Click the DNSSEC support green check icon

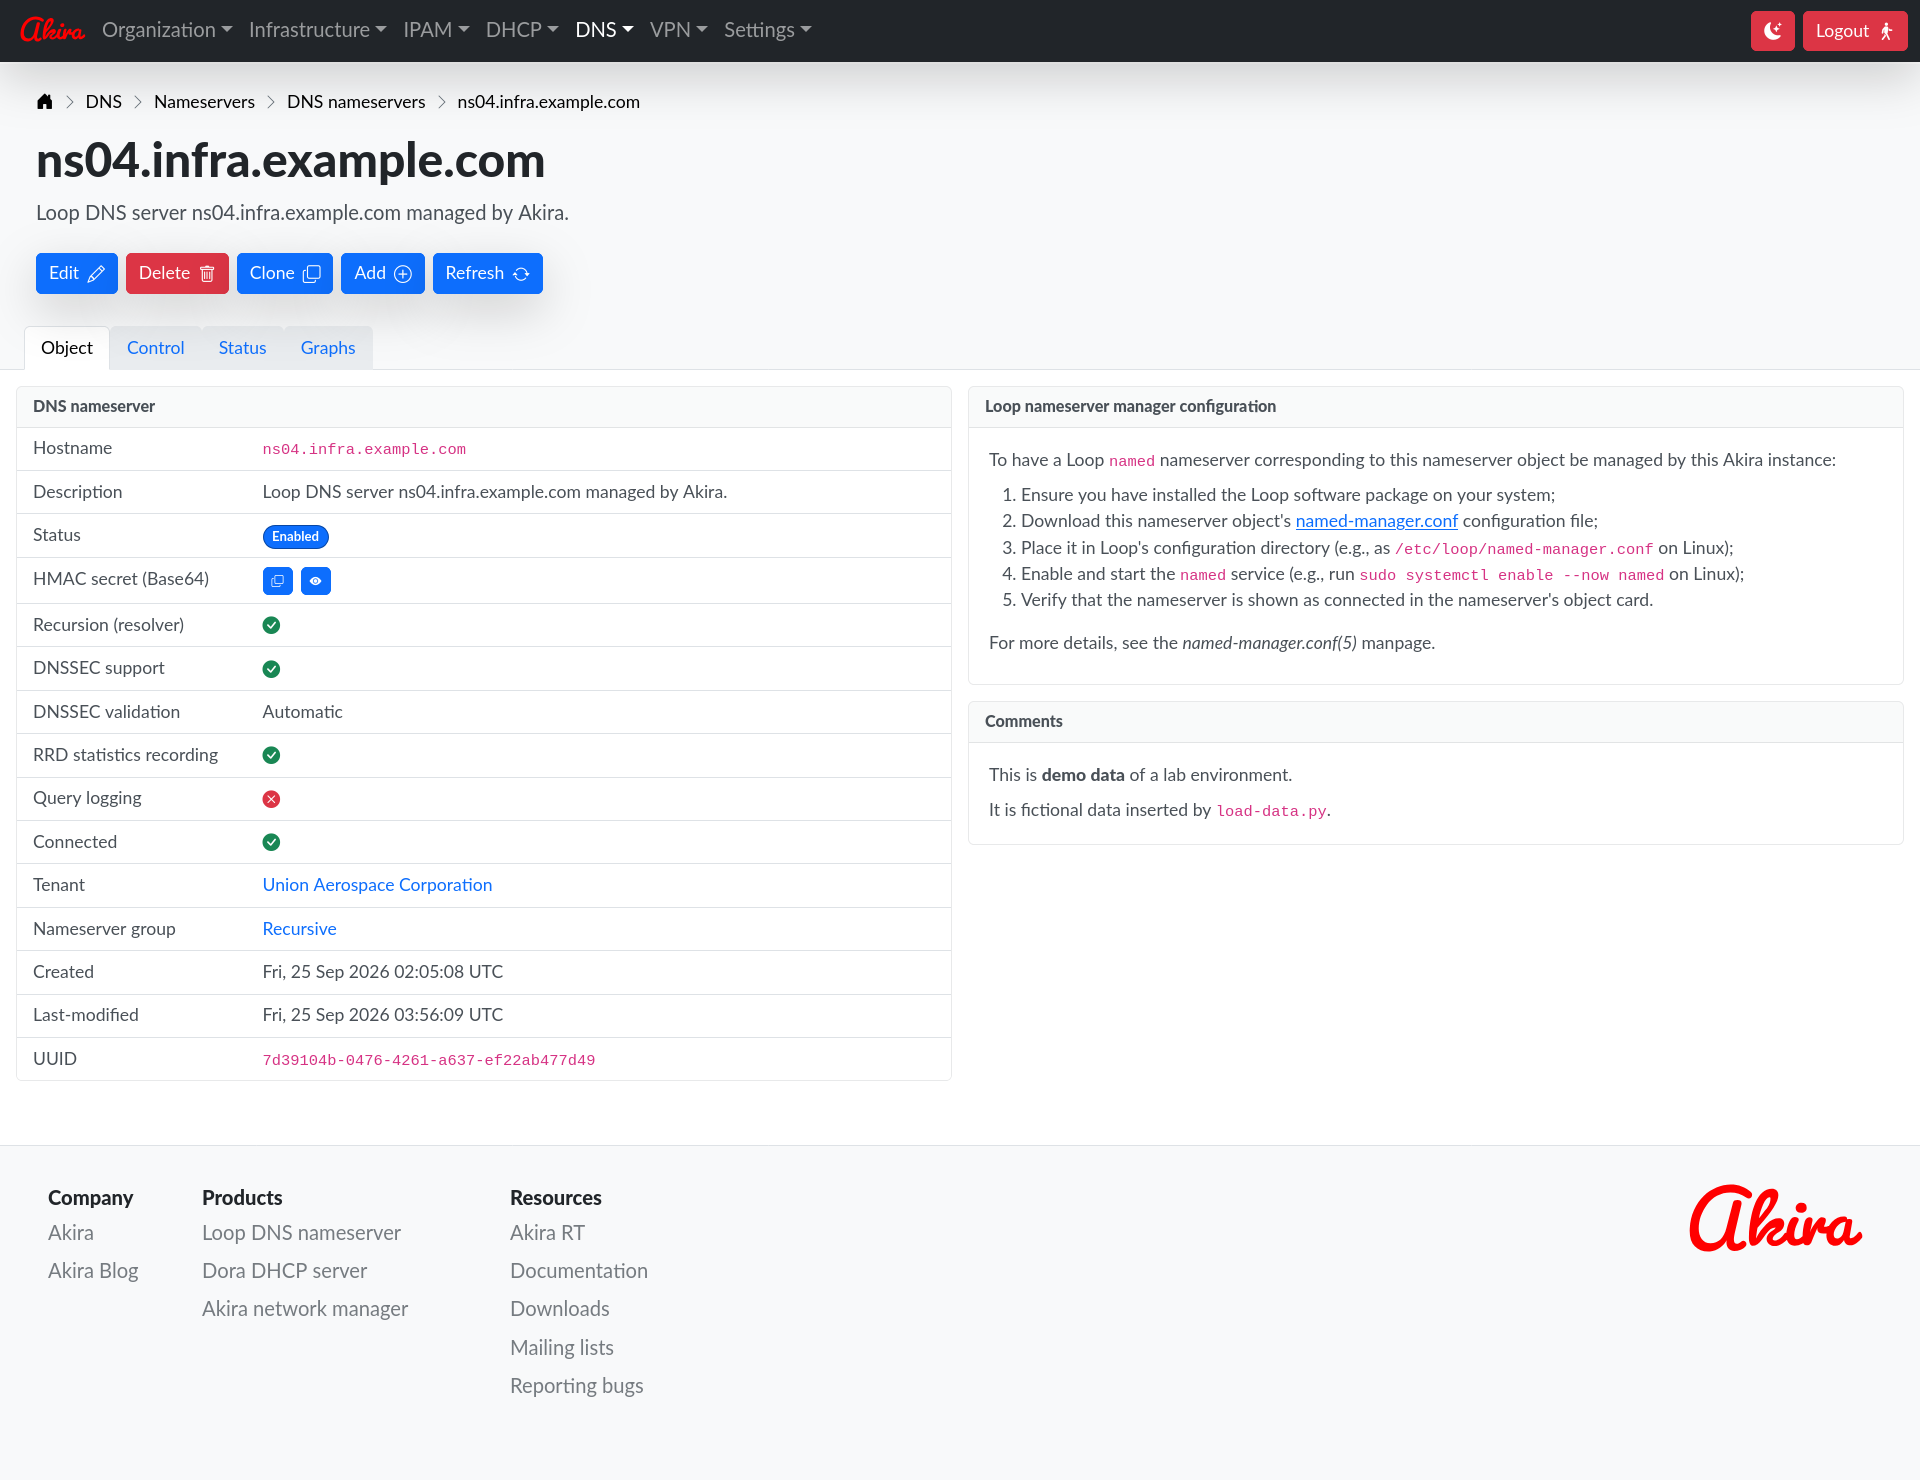(271, 669)
